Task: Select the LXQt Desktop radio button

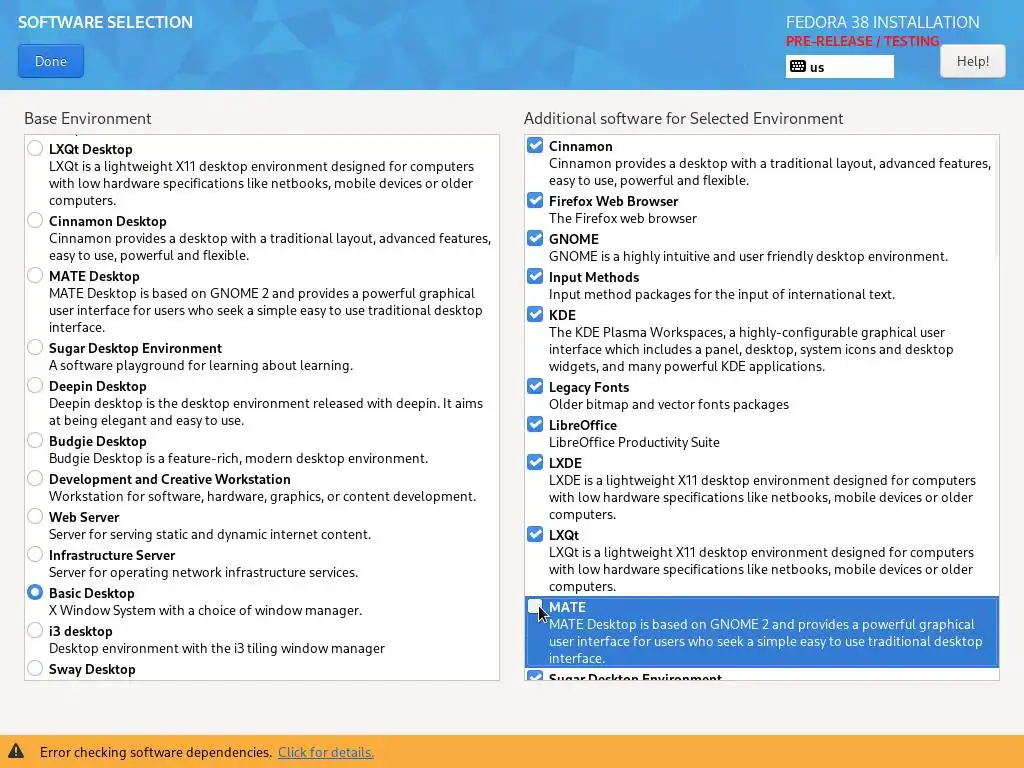Action: tap(35, 148)
